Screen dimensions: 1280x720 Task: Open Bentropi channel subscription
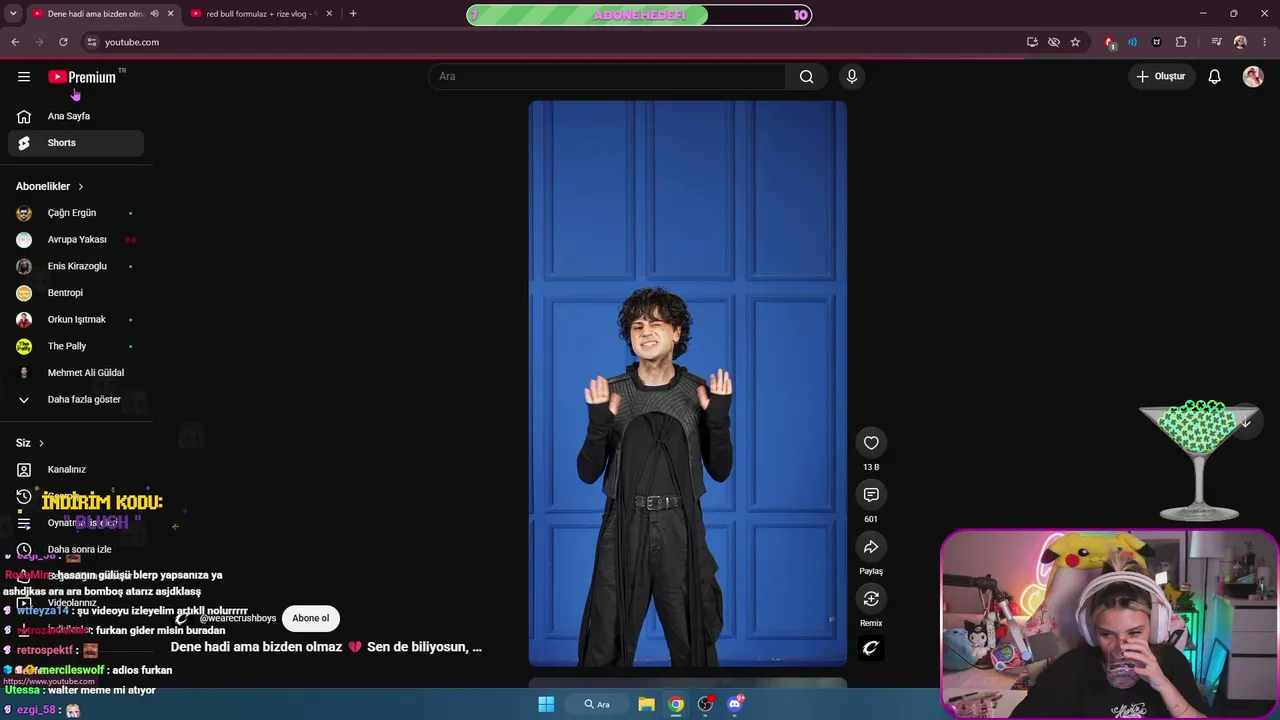pyautogui.click(x=76, y=293)
